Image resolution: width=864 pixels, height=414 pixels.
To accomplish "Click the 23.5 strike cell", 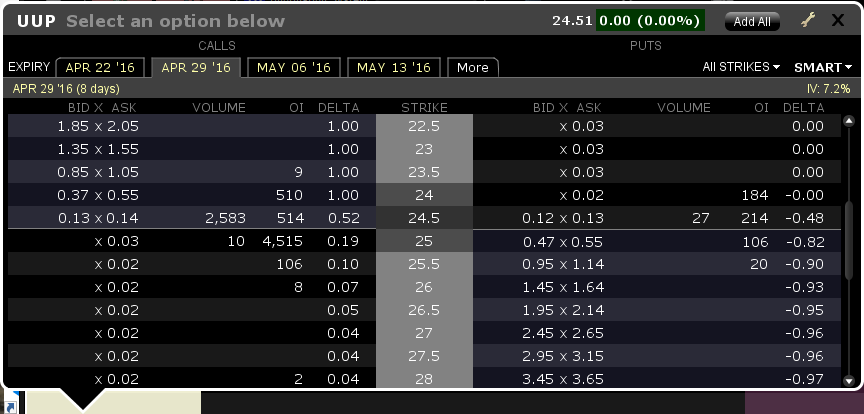I will [424, 173].
